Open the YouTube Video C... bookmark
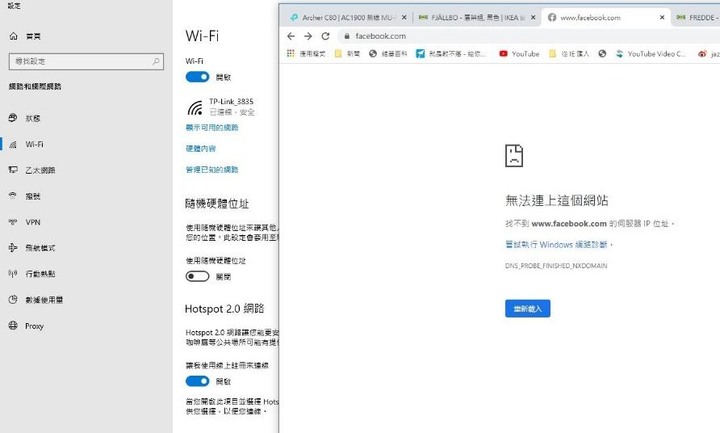This screenshot has height=433, width=720. pyautogui.click(x=651, y=54)
